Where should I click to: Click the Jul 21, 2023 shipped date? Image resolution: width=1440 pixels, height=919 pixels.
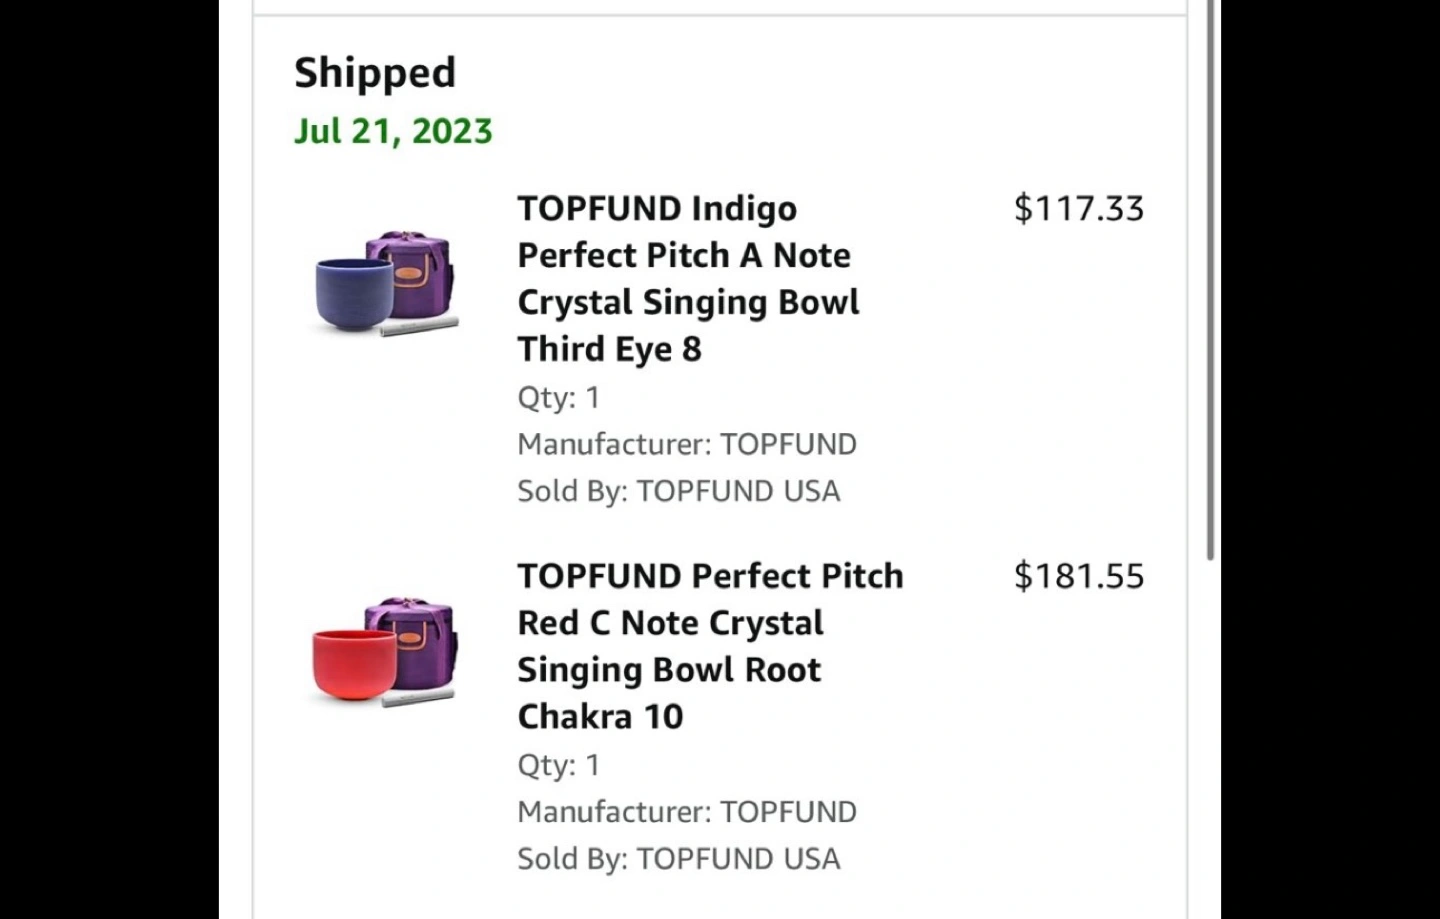tap(393, 131)
